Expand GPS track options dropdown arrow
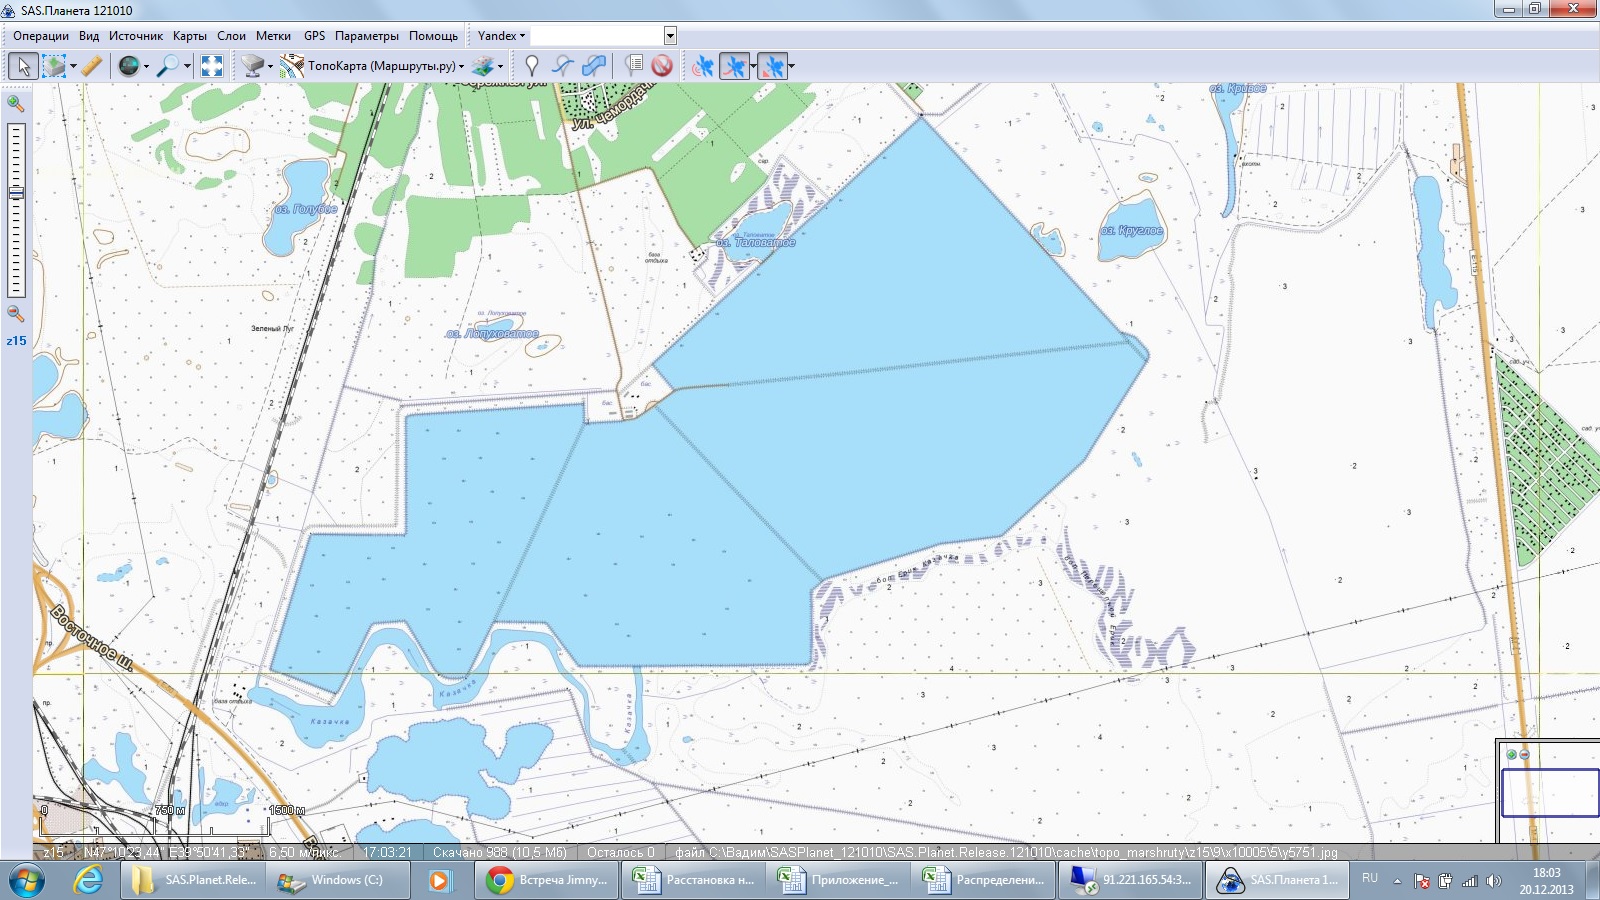 (752, 67)
